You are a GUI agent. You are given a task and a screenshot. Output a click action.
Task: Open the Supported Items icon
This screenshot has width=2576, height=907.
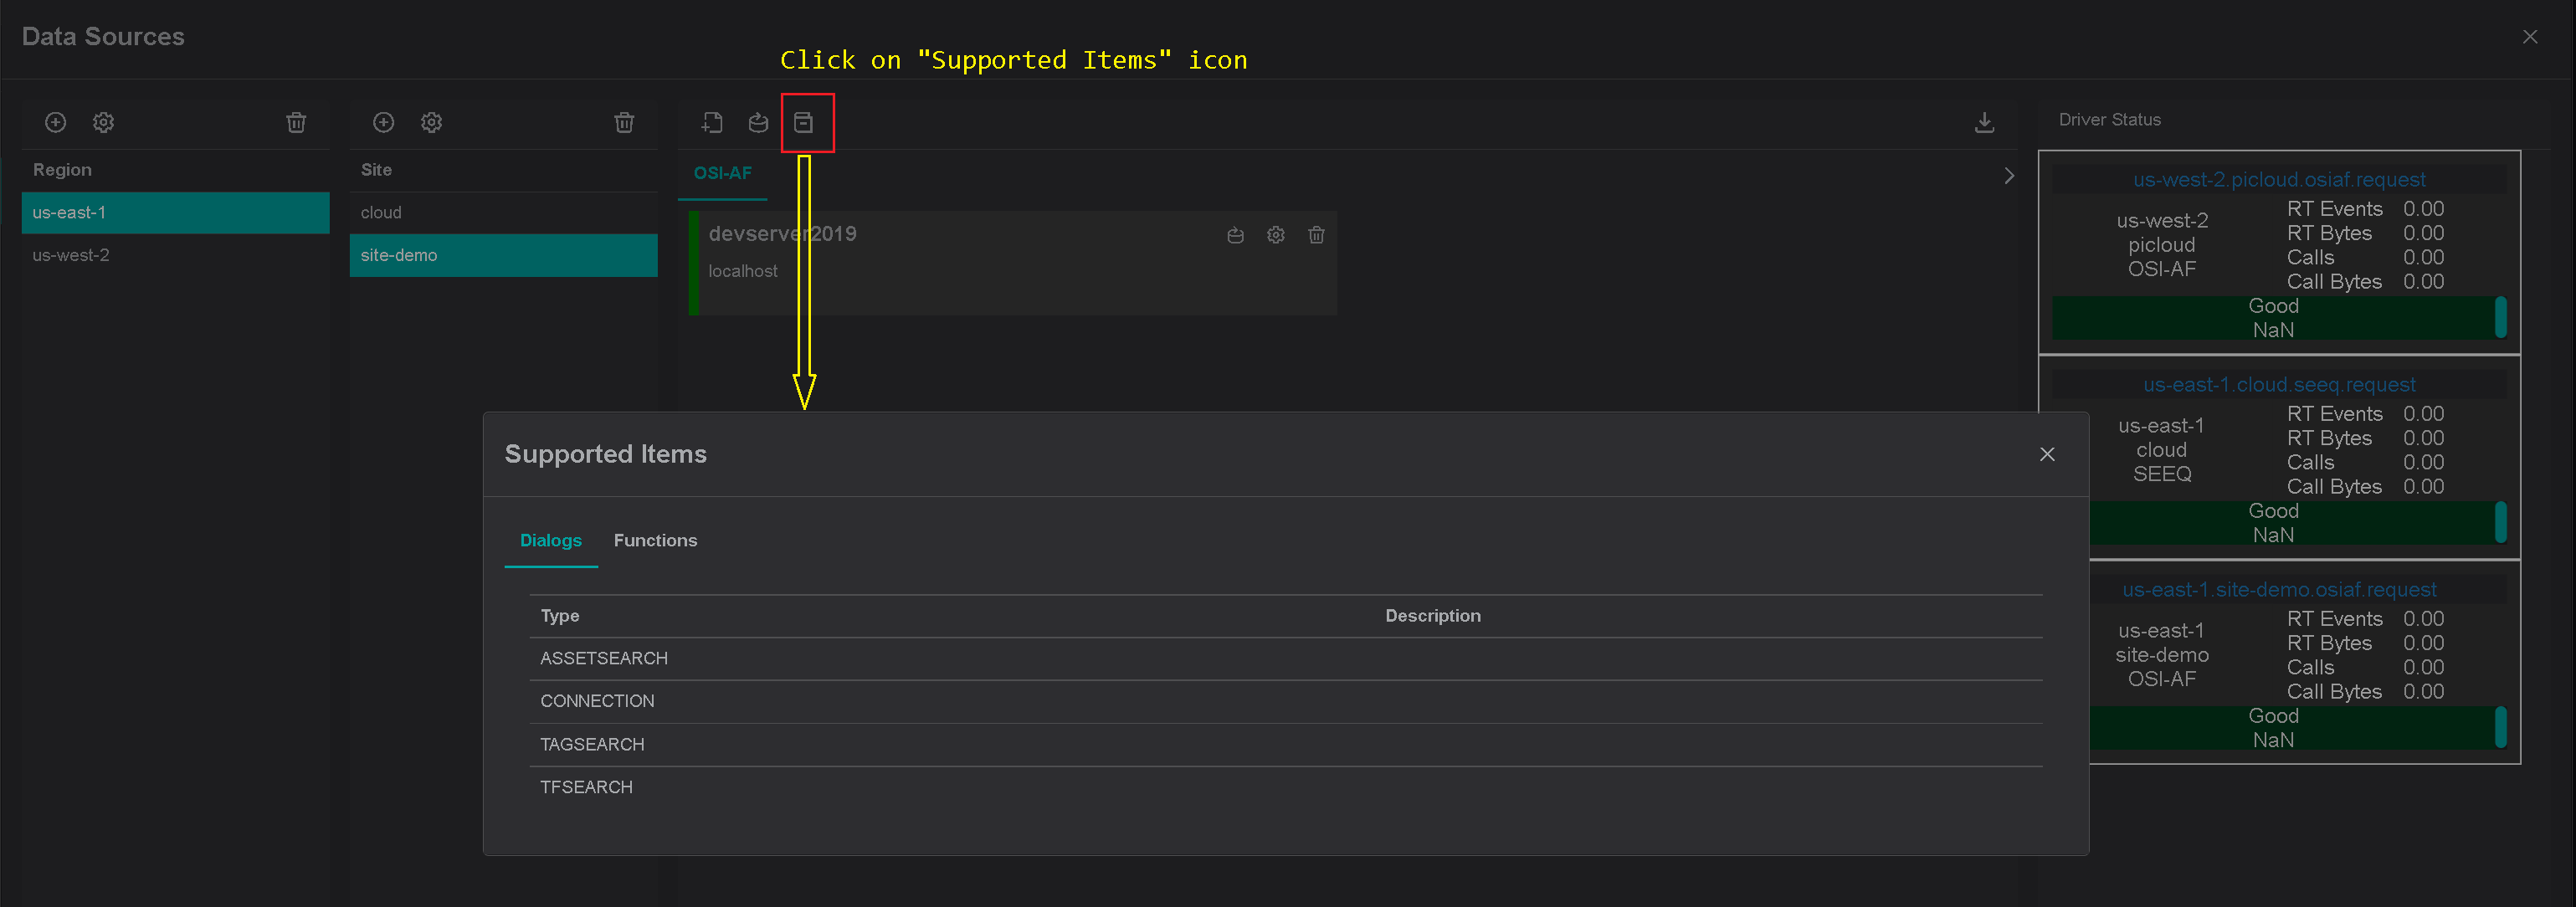(804, 122)
